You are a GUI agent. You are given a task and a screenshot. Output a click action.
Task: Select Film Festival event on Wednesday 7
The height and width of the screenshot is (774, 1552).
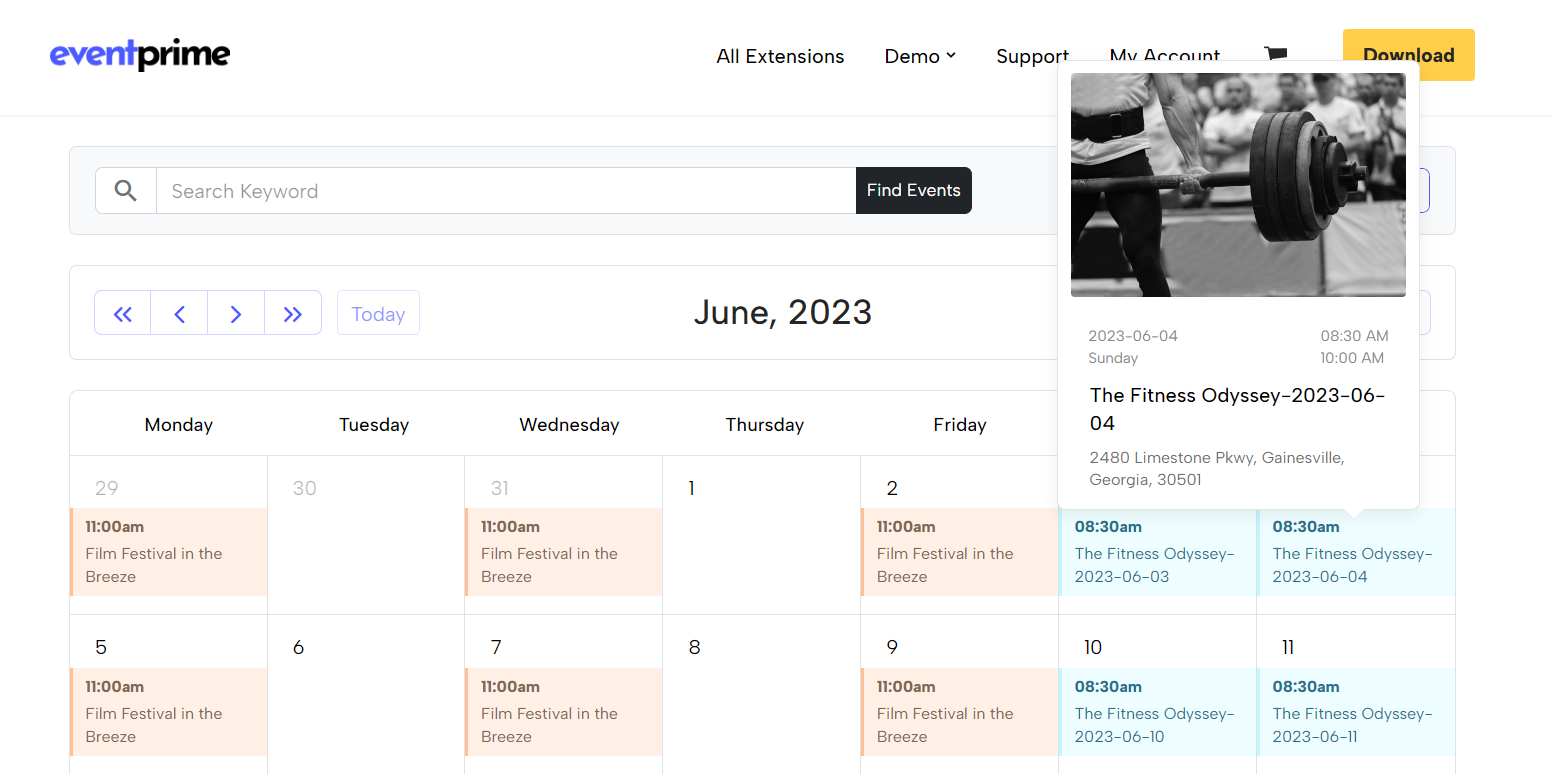coord(563,712)
